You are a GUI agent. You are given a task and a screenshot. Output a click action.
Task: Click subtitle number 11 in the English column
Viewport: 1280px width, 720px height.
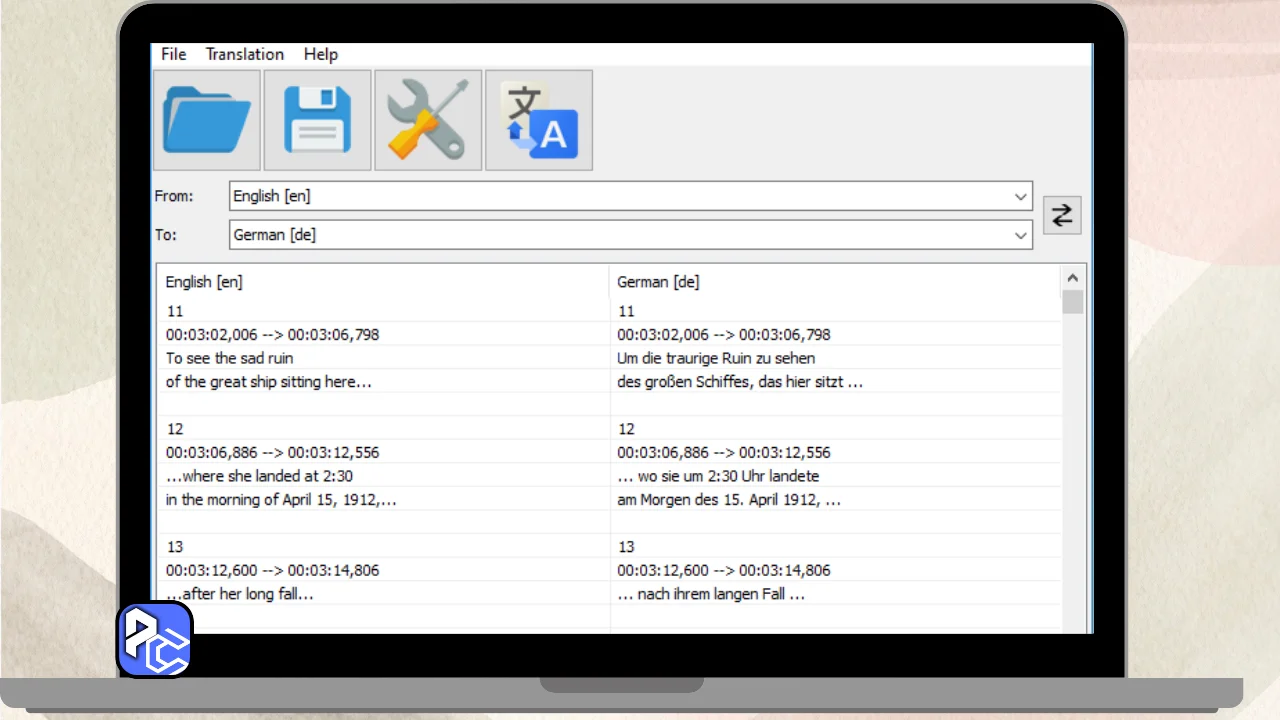[175, 312]
